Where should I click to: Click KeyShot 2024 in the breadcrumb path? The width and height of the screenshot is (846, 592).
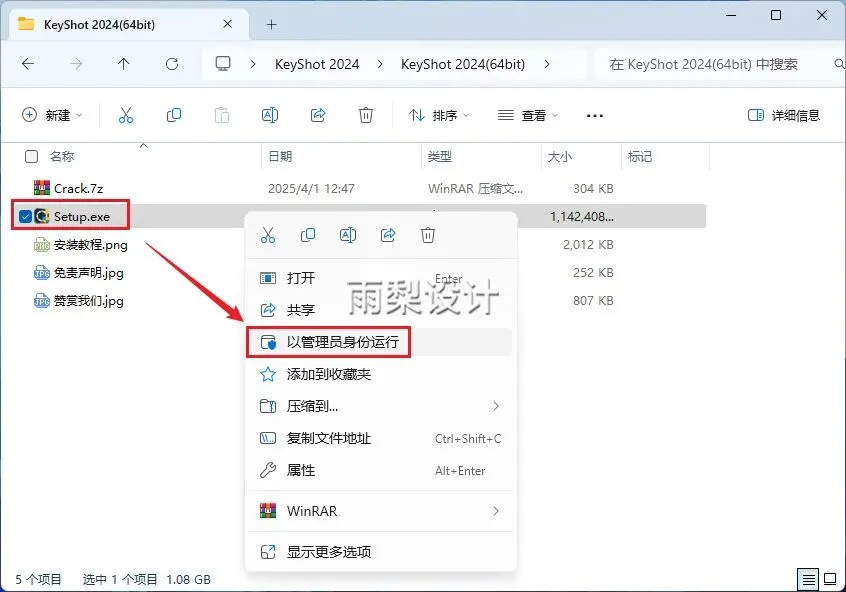click(x=317, y=64)
